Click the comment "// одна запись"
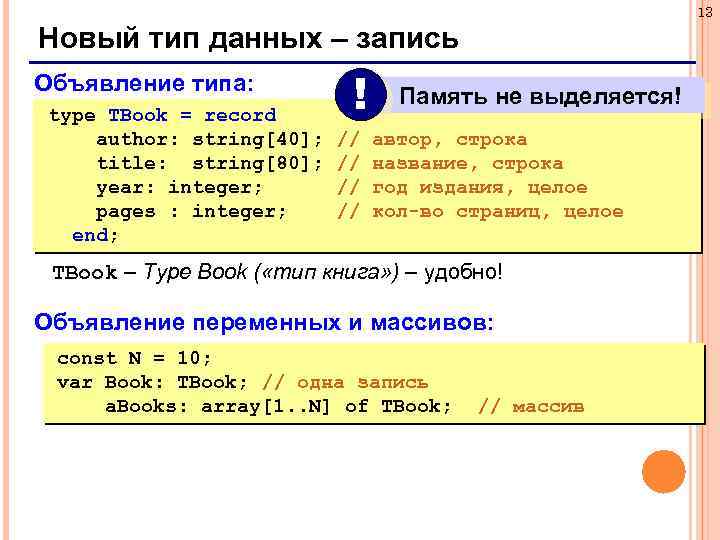720x540 pixels. [x=345, y=382]
